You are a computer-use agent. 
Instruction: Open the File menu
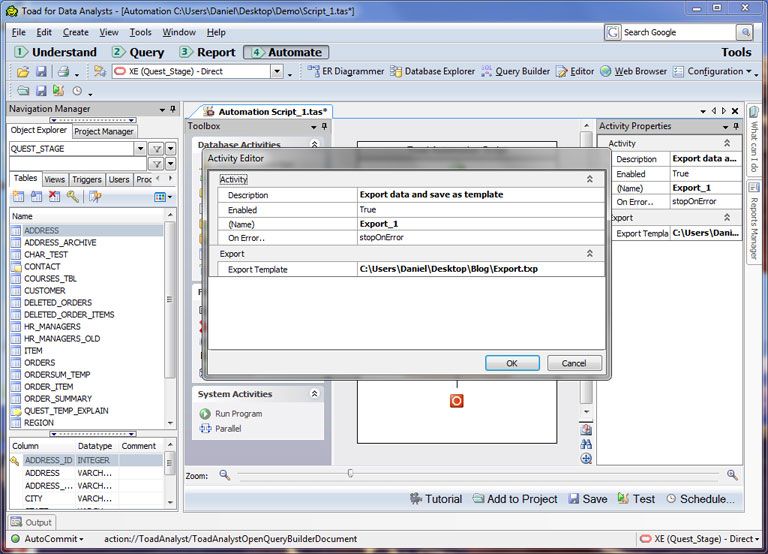19,32
